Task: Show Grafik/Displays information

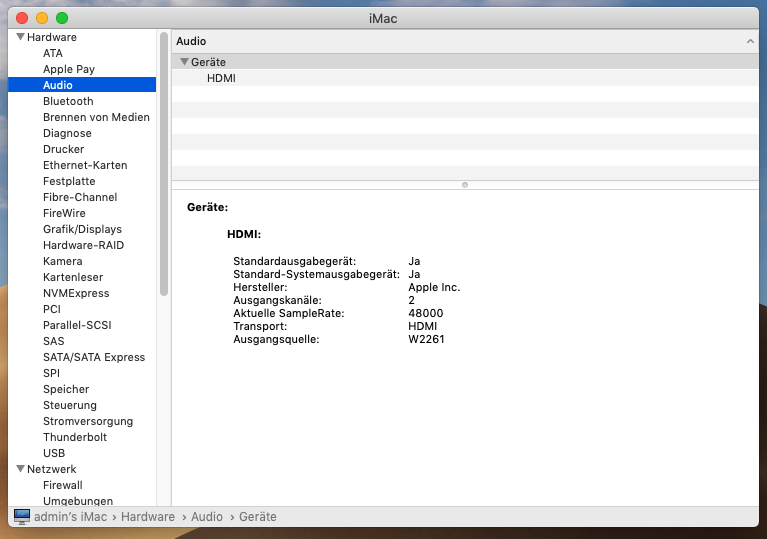Action: tap(82, 229)
